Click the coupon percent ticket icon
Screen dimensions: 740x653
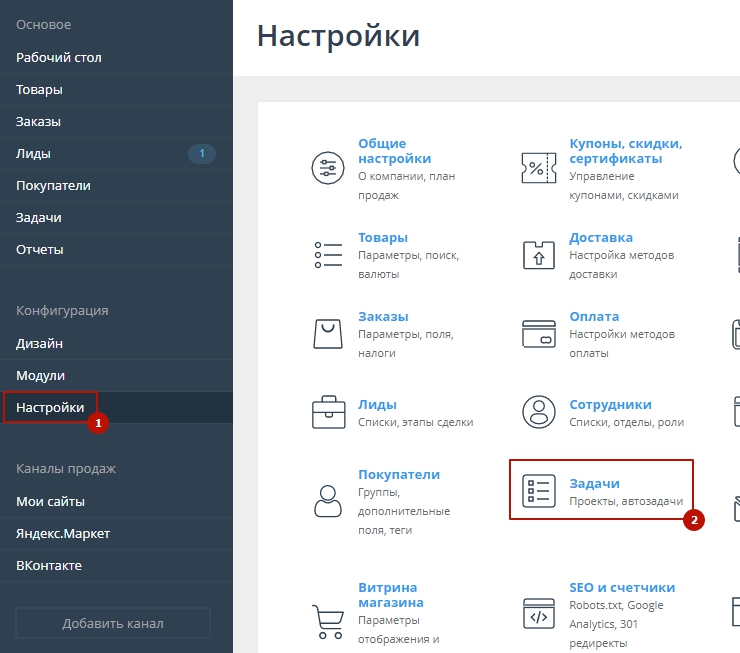[538, 167]
